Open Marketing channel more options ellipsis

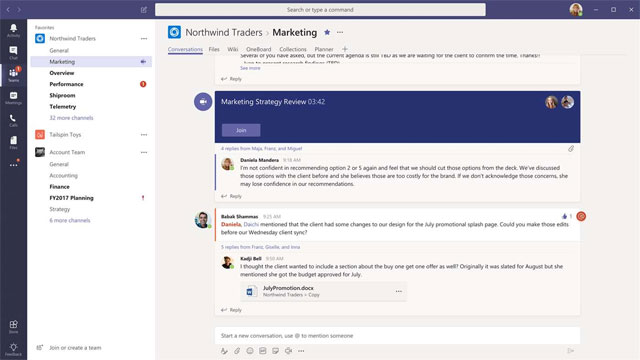(x=340, y=32)
